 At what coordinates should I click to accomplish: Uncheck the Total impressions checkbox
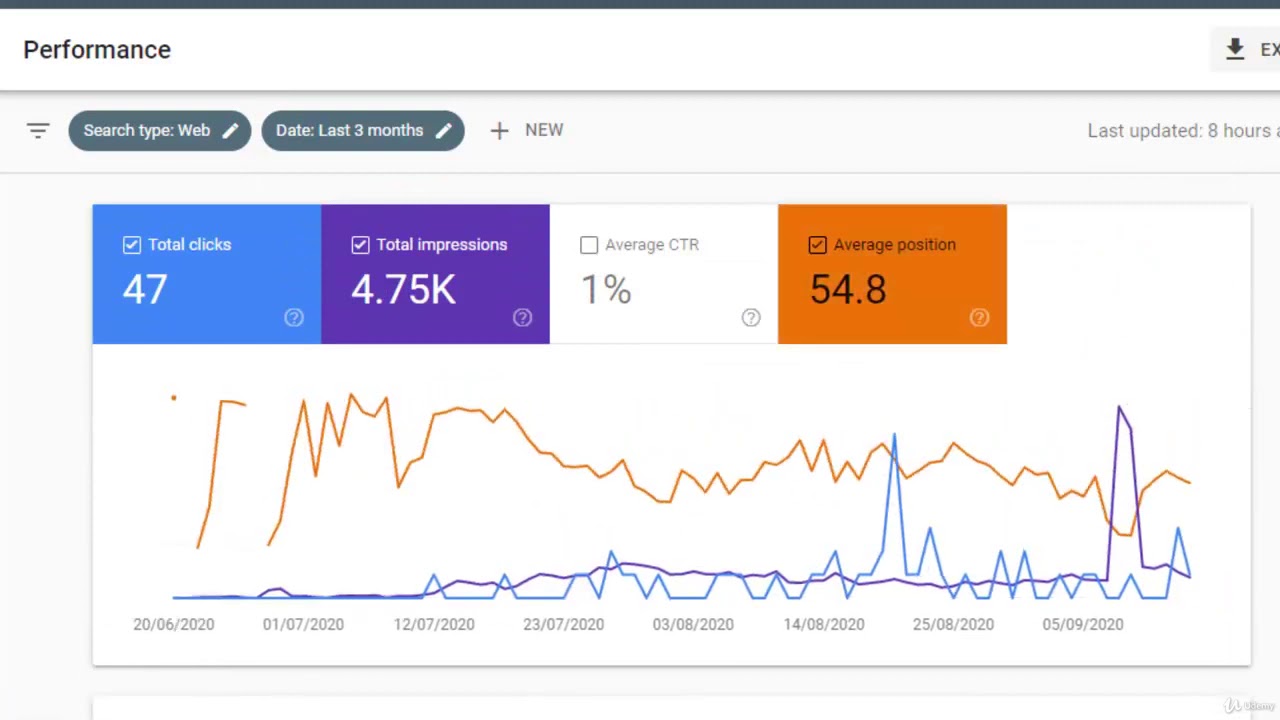[360, 245]
